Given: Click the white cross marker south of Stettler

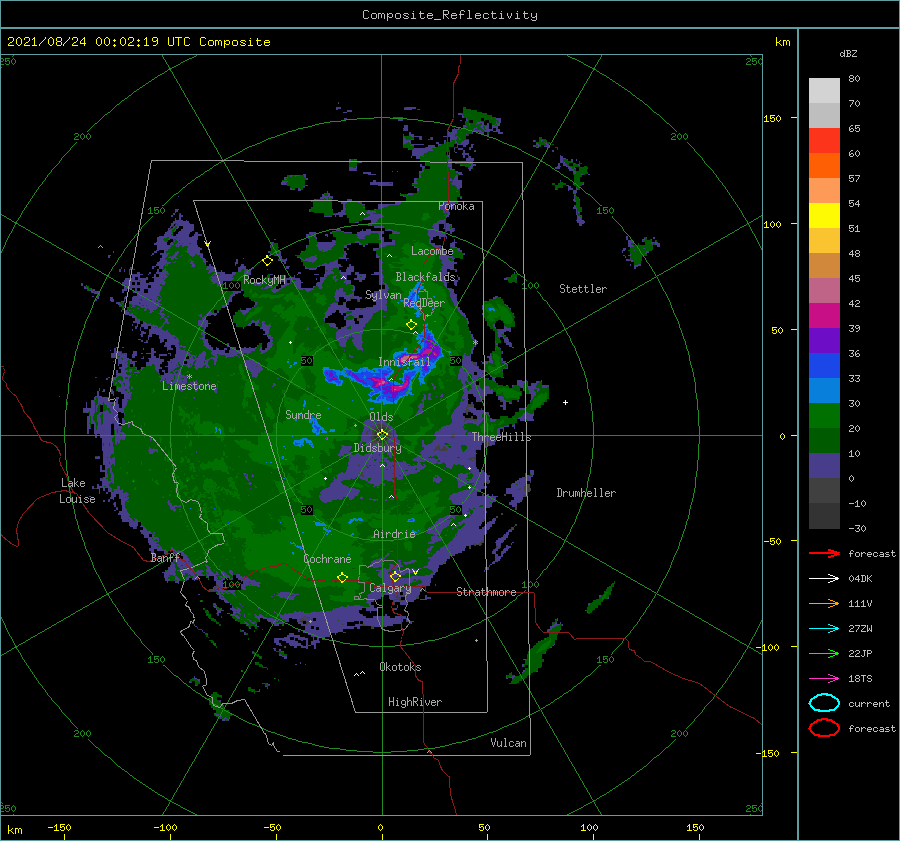Looking at the screenshot, I should (565, 402).
